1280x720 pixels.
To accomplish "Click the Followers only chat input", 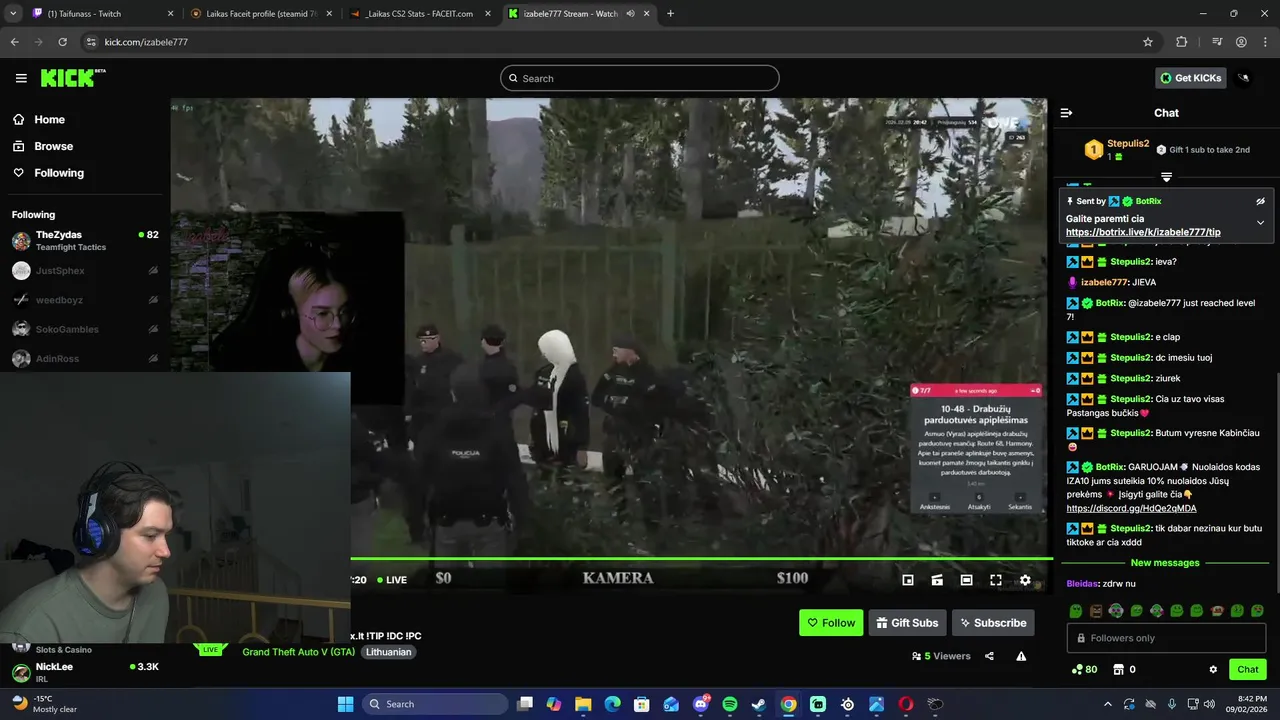I will (x=1166, y=638).
